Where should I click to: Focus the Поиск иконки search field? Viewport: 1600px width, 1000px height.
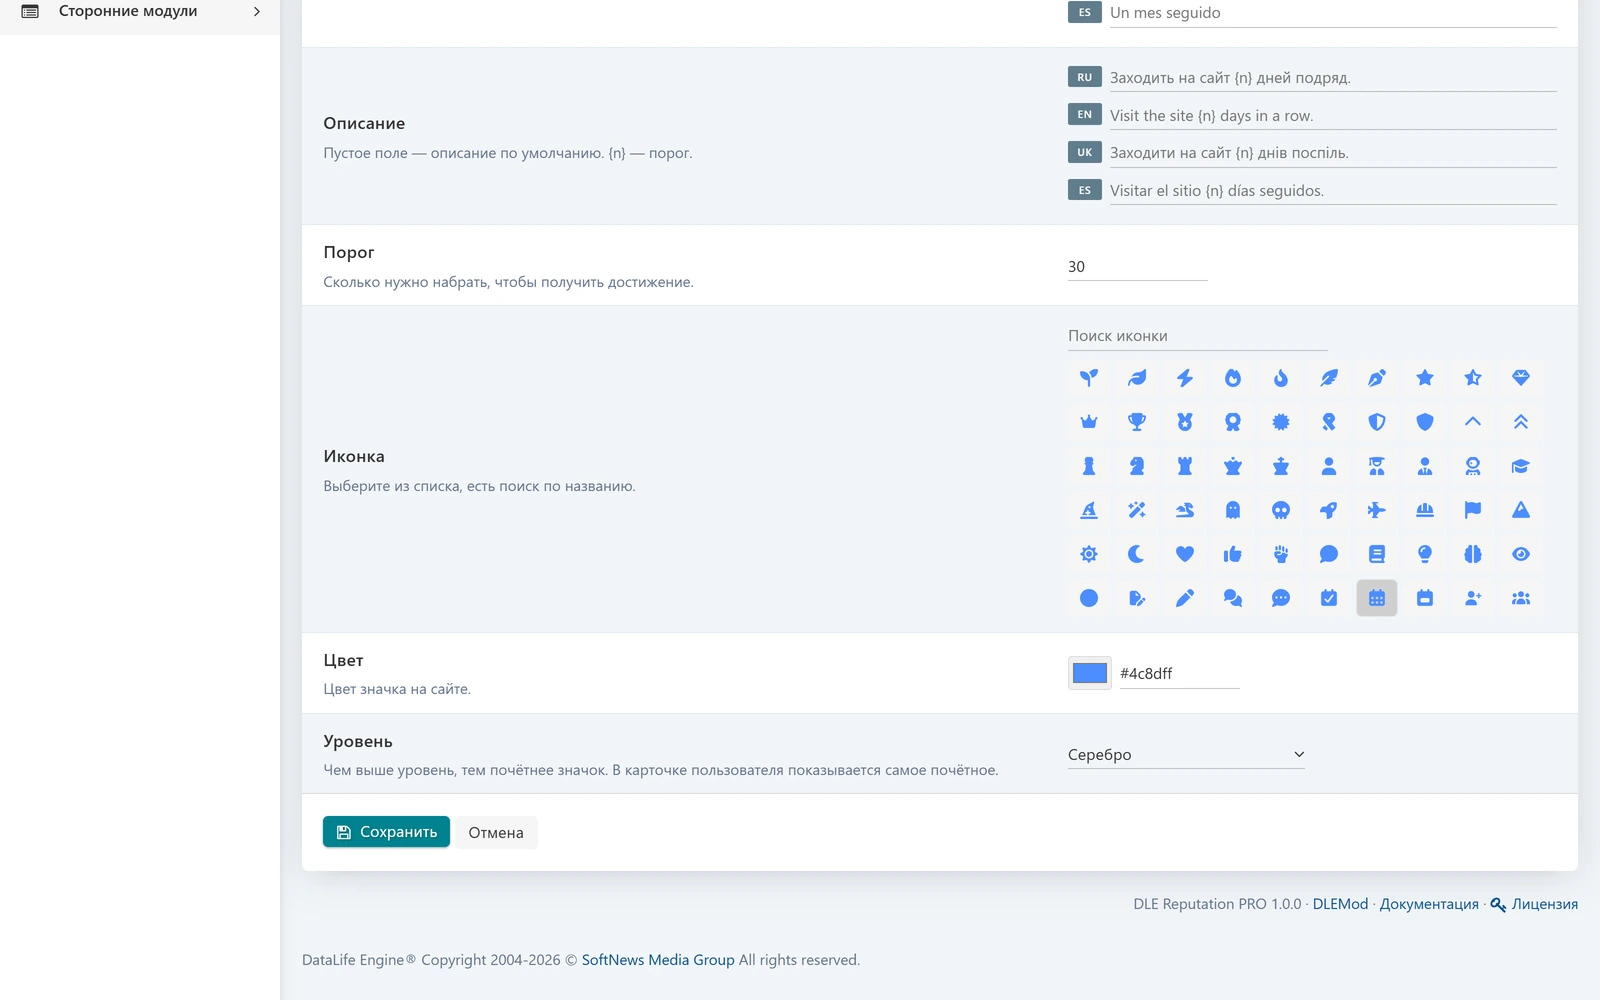coord(1197,336)
